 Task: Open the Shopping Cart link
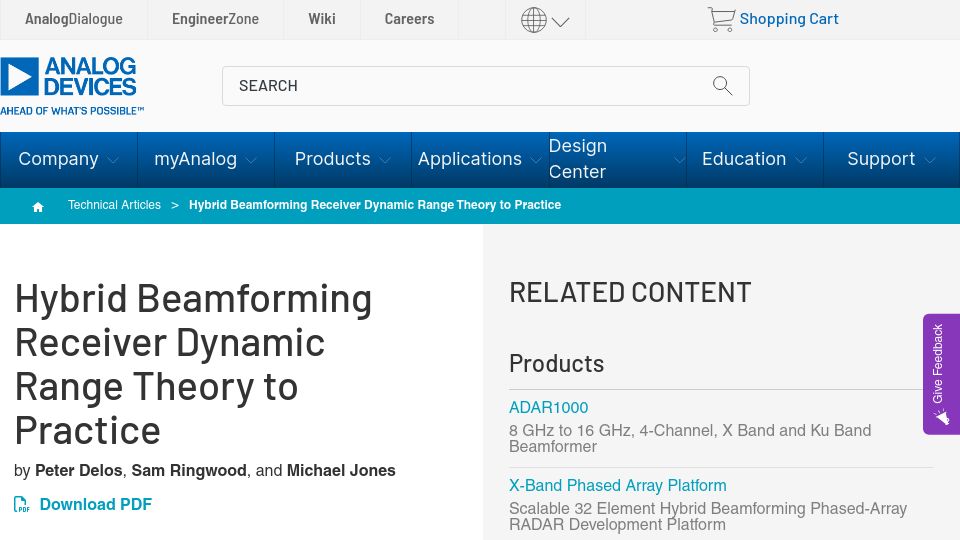tap(789, 19)
